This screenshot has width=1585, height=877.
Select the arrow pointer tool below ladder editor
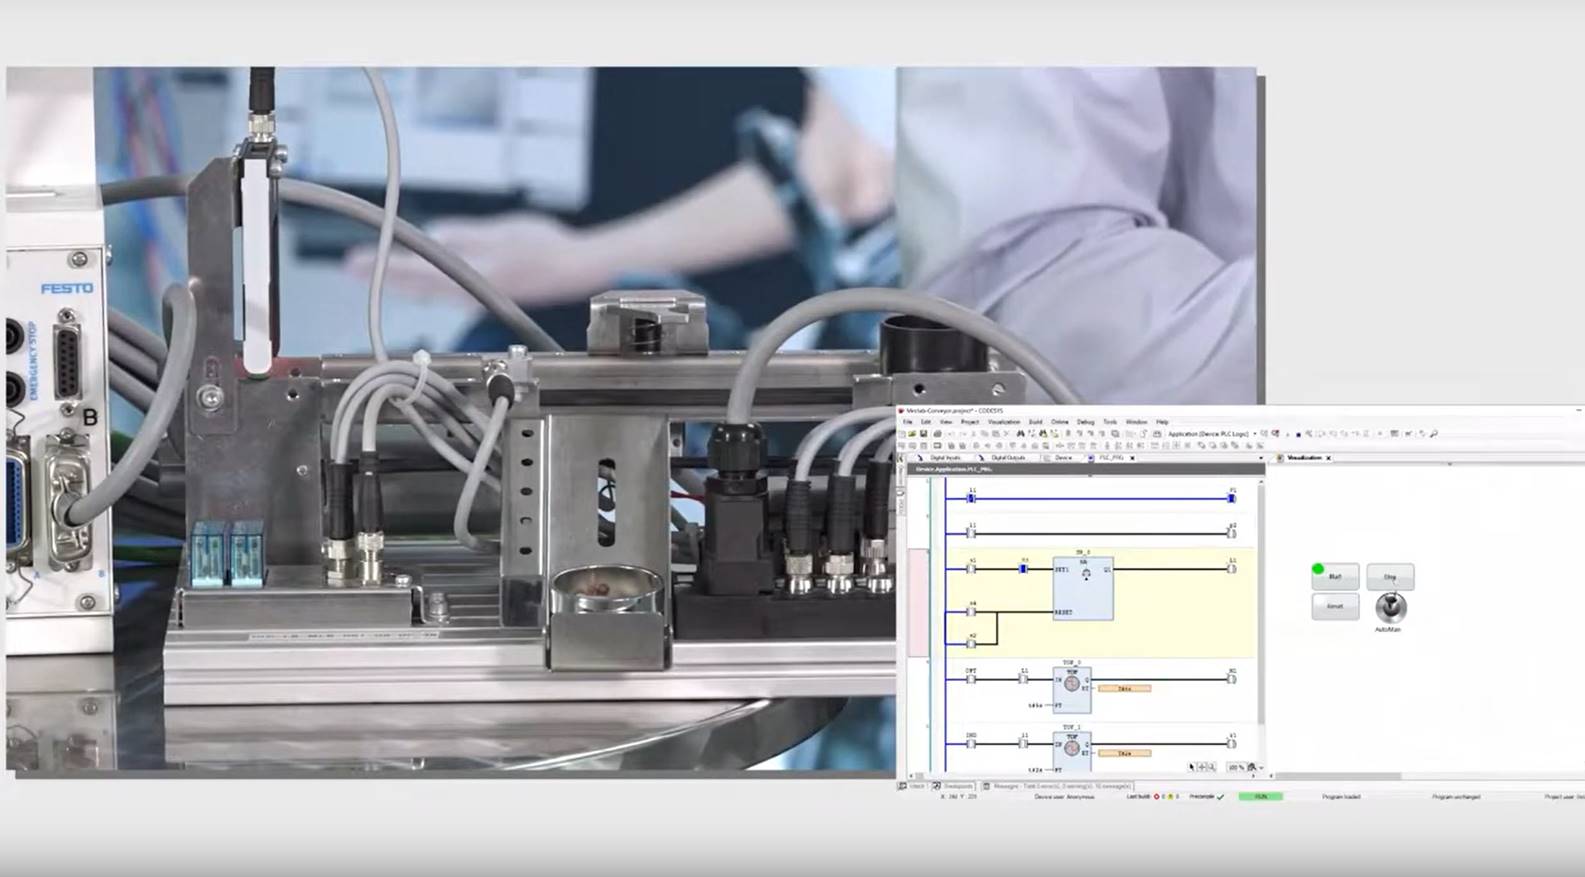pos(1191,767)
